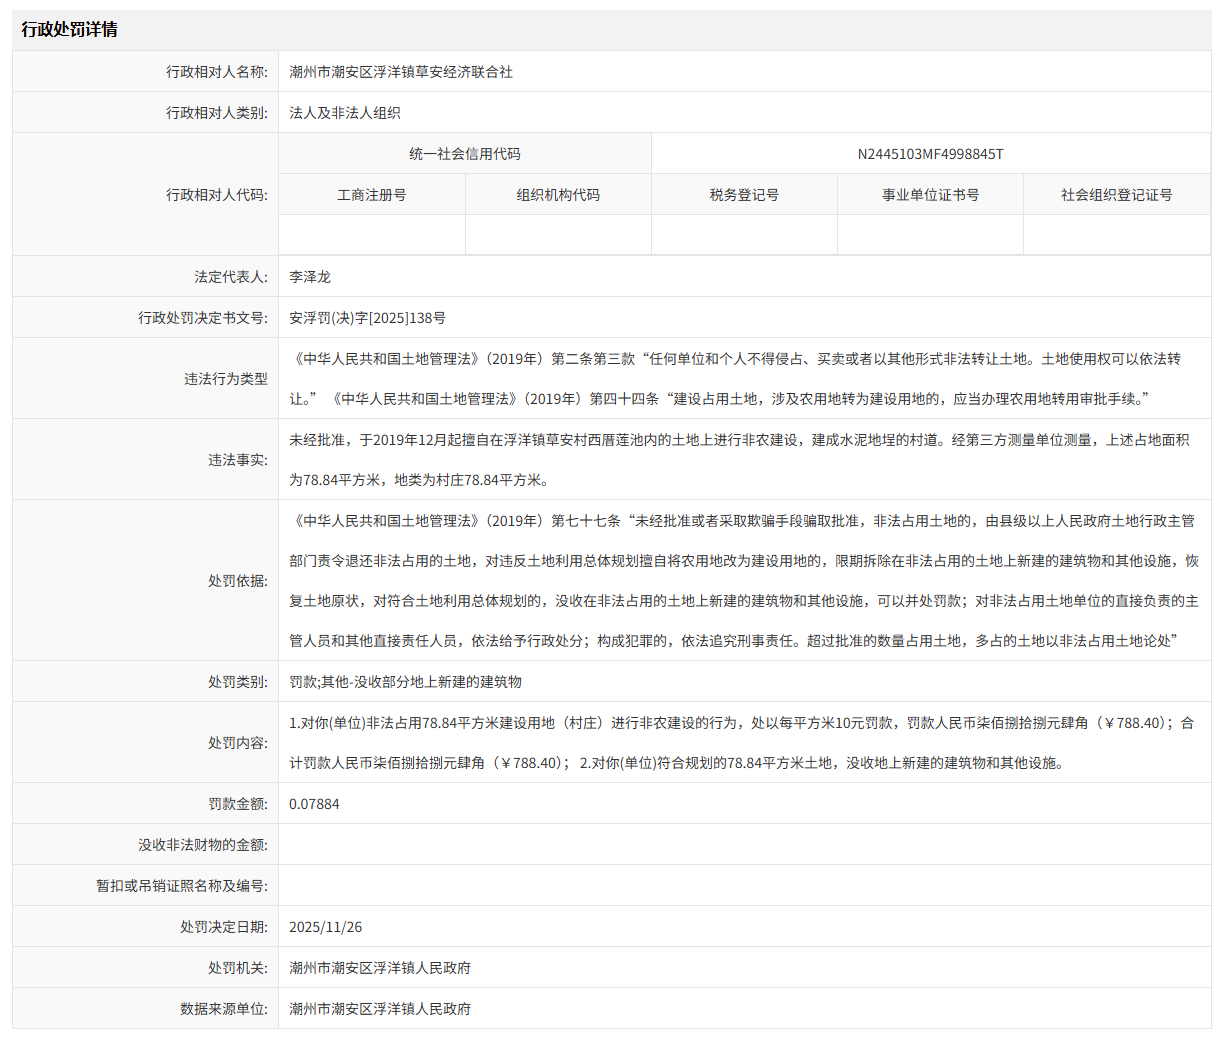Click the 社会组织登记证号 column header
The image size is (1216, 1041).
[1116, 195]
